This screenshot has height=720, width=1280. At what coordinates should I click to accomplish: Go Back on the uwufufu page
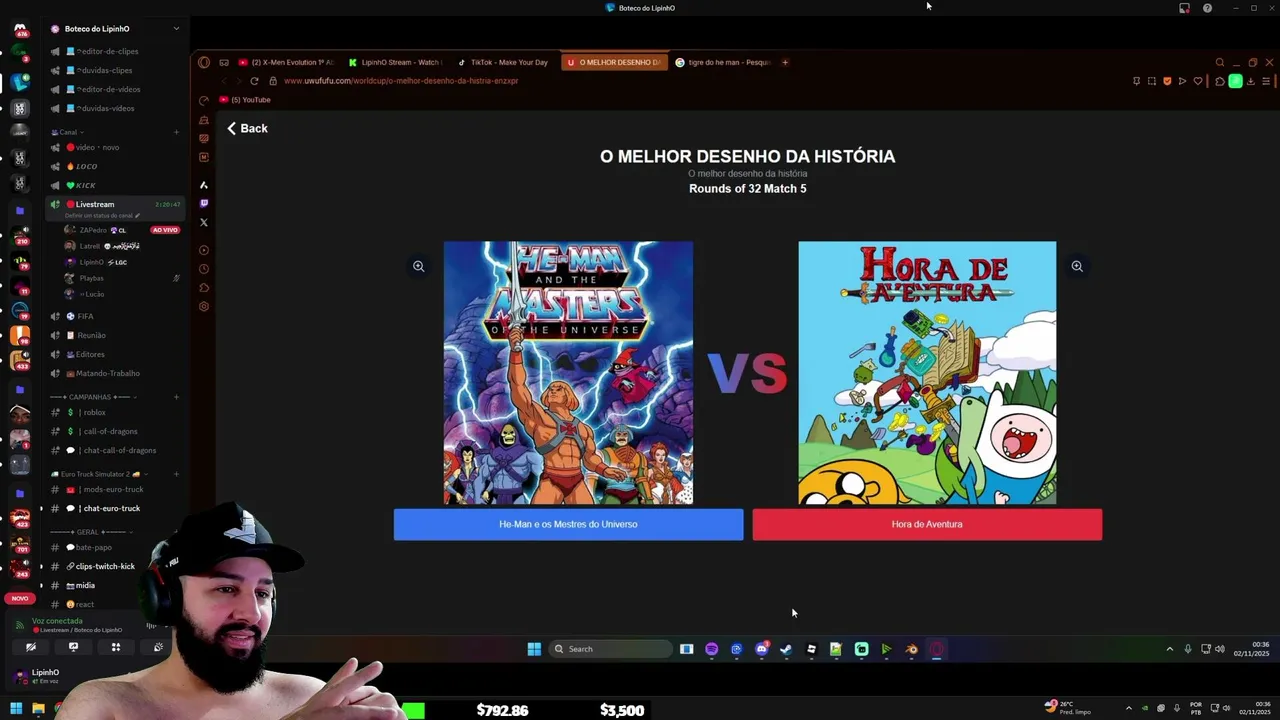click(247, 128)
